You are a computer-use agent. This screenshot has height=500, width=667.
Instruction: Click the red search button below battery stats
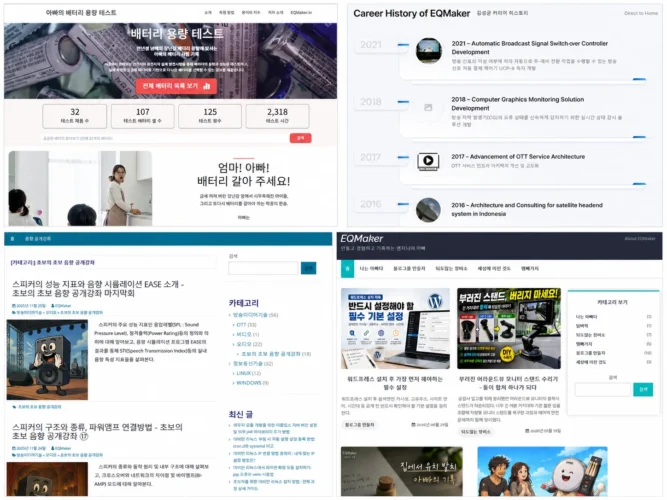coord(300,138)
